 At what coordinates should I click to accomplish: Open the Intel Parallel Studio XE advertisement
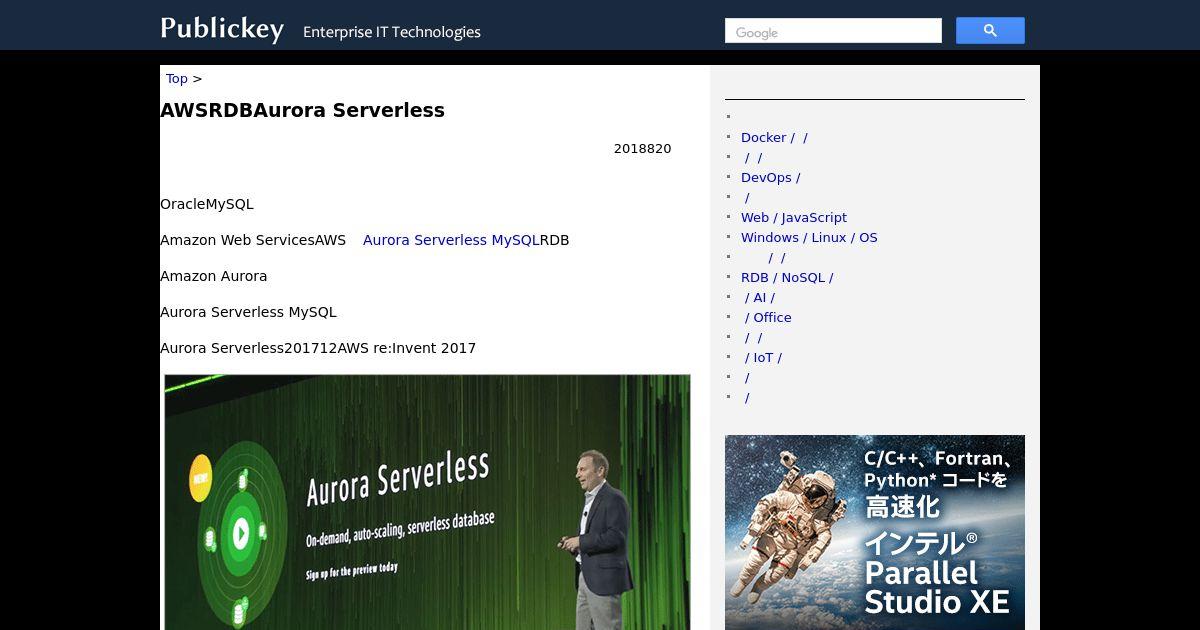pos(875,532)
